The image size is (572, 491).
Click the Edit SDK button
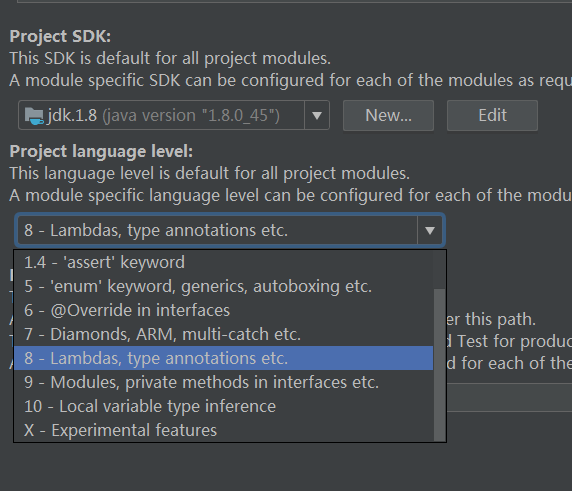pos(492,116)
